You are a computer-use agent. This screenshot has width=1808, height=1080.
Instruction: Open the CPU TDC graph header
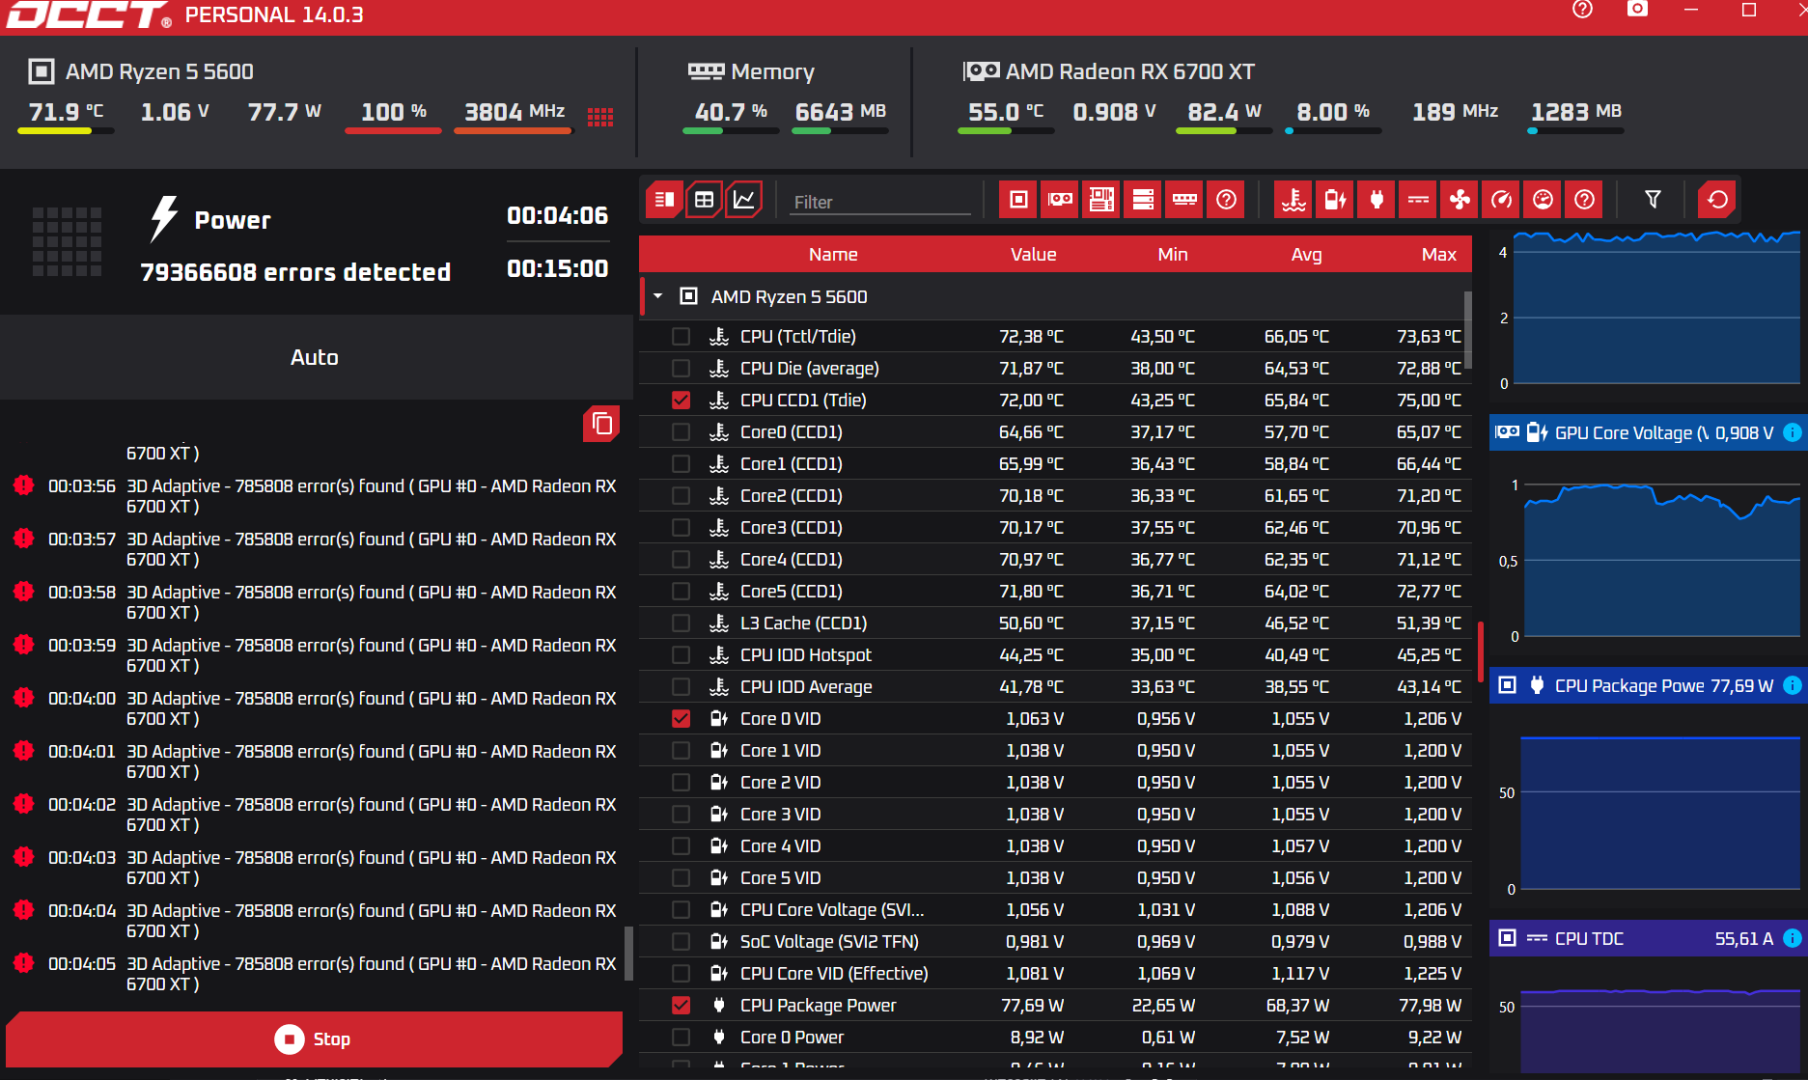(1646, 938)
